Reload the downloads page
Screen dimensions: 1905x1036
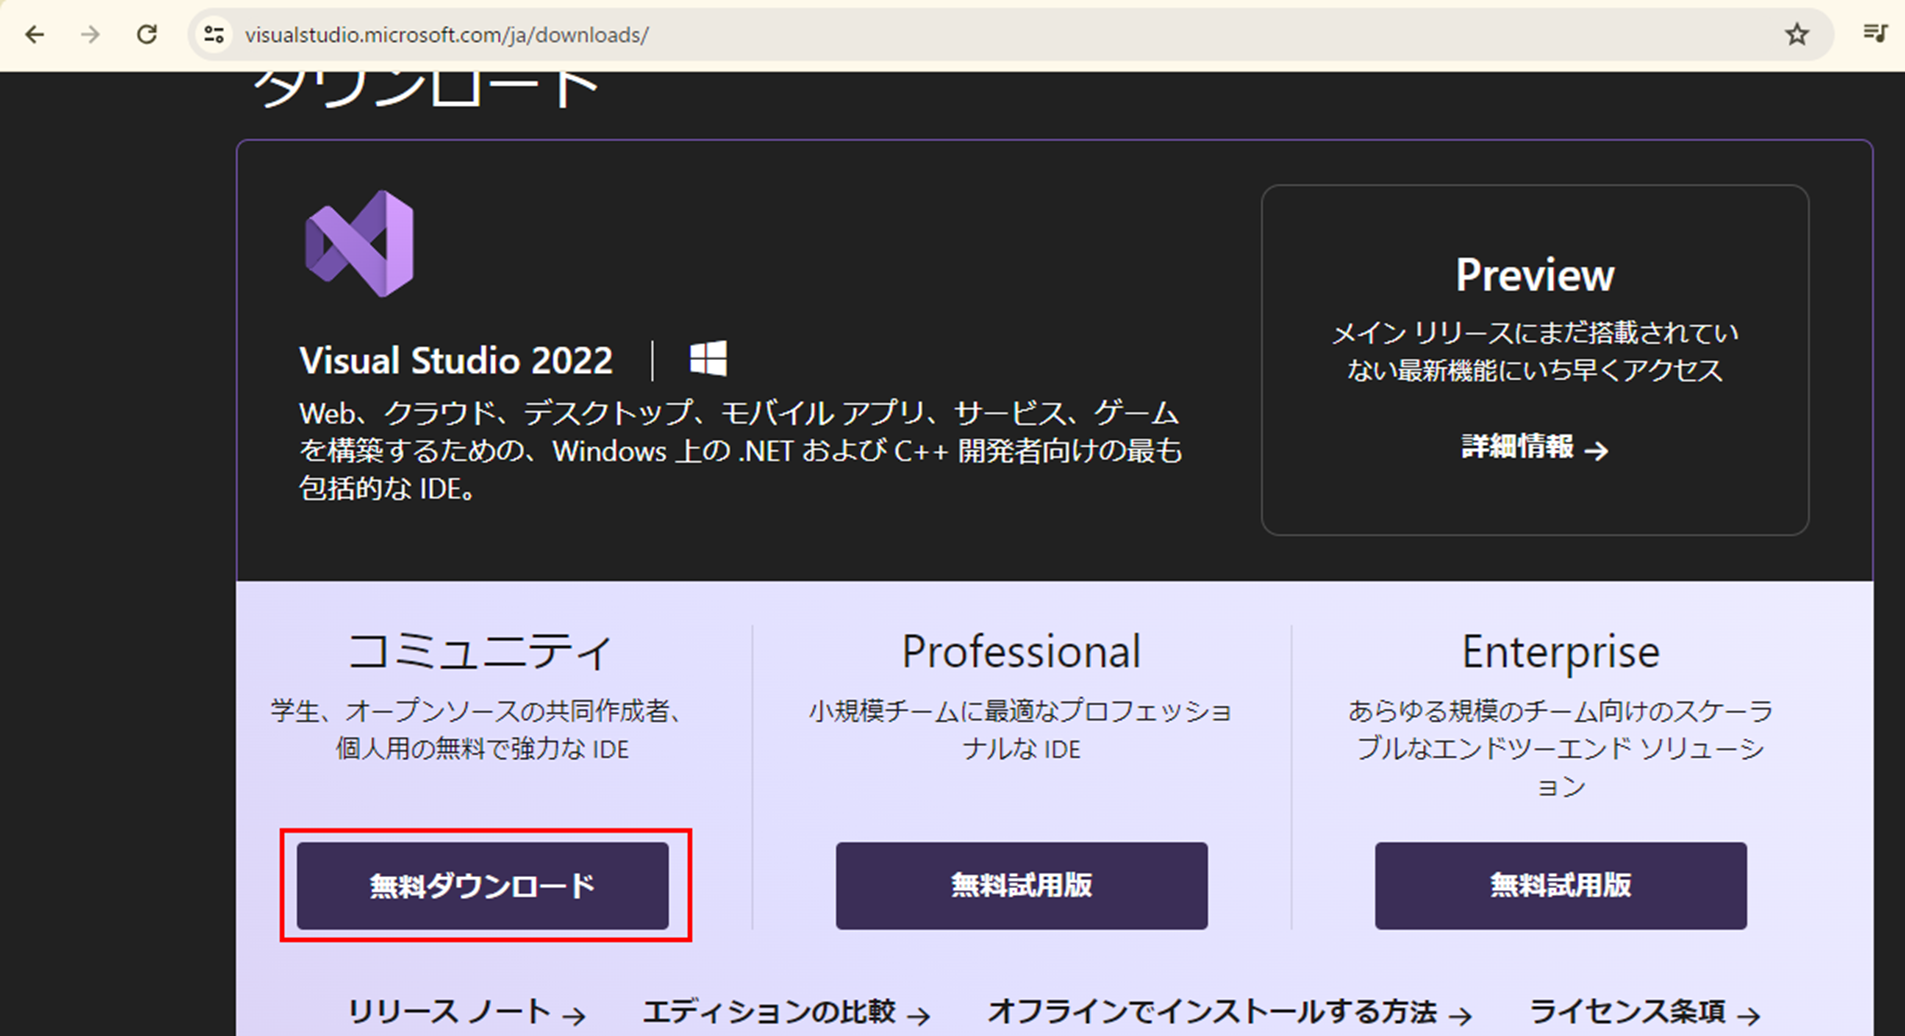point(147,34)
